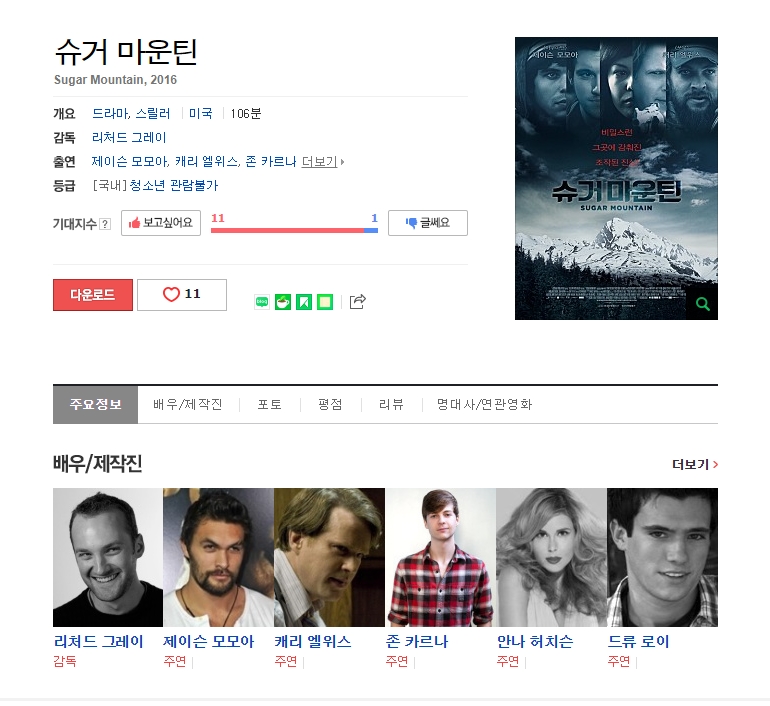The width and height of the screenshot is (770, 706).
Task: Vote 보고싶어요 thumbs-up button
Action: 161,223
